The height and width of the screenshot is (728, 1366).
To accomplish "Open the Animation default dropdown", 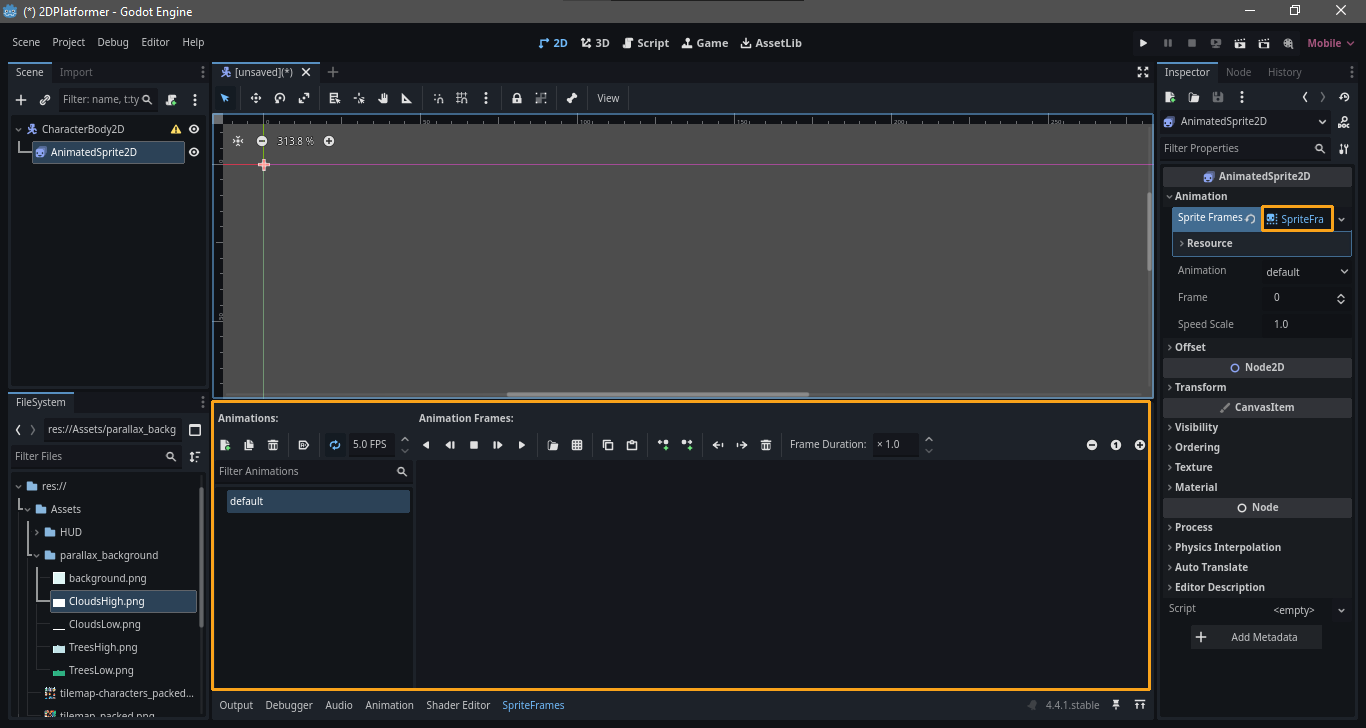I will coord(1307,271).
